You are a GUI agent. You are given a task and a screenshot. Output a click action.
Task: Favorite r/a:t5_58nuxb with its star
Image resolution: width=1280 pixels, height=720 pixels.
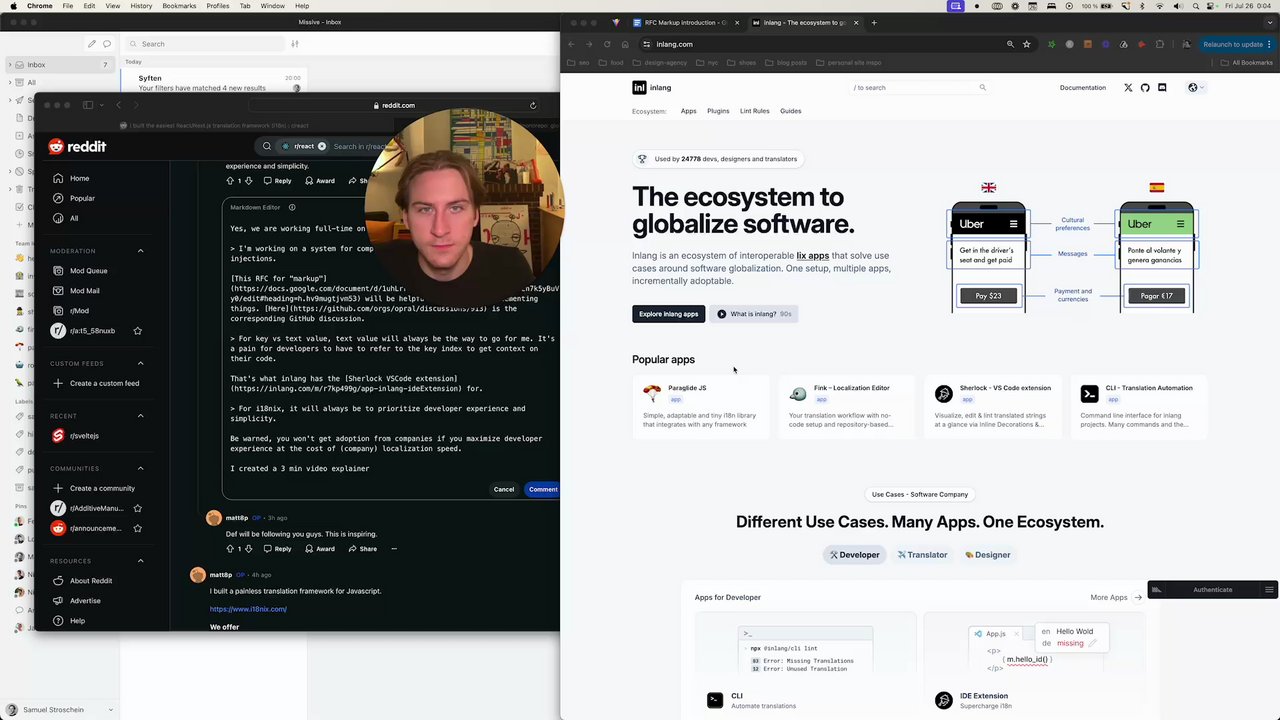pyautogui.click(x=138, y=331)
